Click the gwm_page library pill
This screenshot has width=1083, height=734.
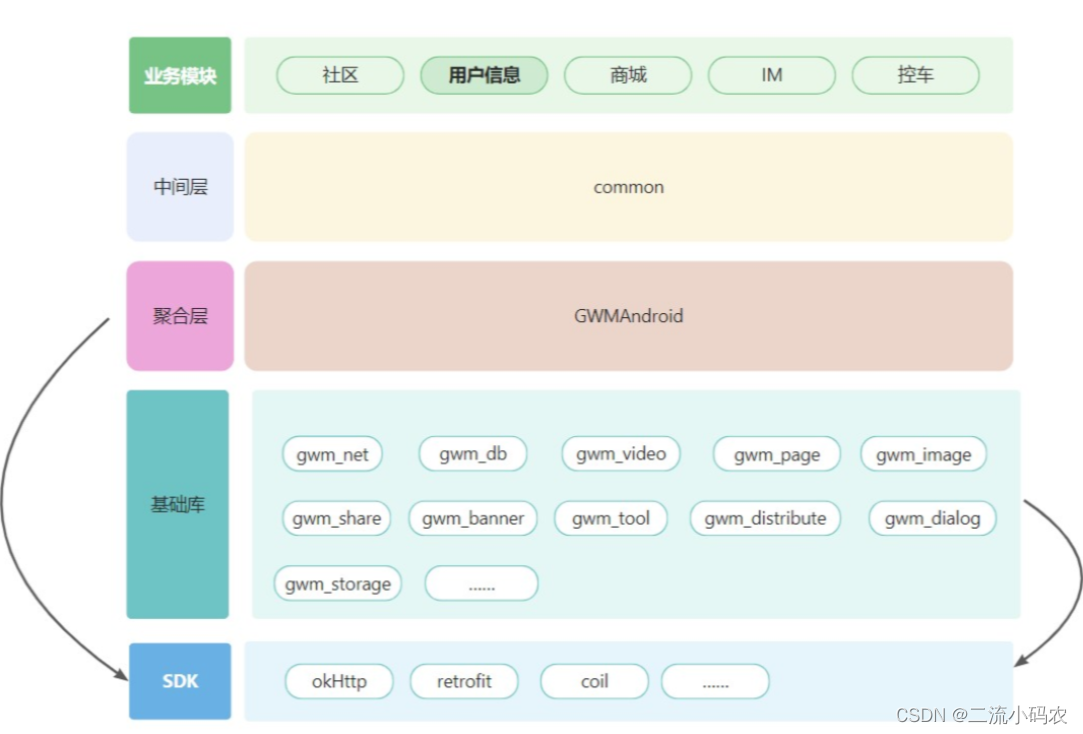(776, 454)
